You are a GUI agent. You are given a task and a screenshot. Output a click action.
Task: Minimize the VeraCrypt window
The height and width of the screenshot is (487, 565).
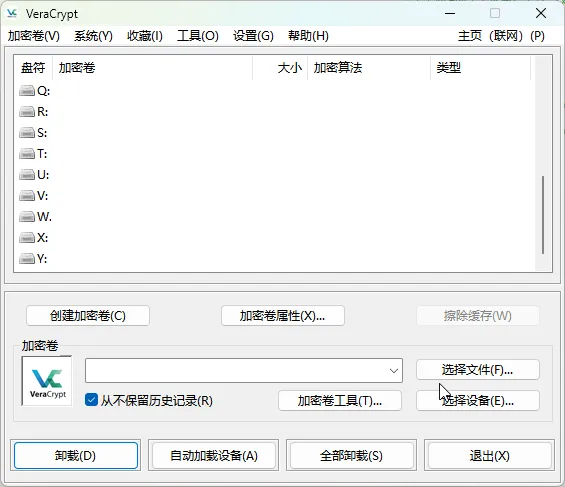click(x=450, y=14)
